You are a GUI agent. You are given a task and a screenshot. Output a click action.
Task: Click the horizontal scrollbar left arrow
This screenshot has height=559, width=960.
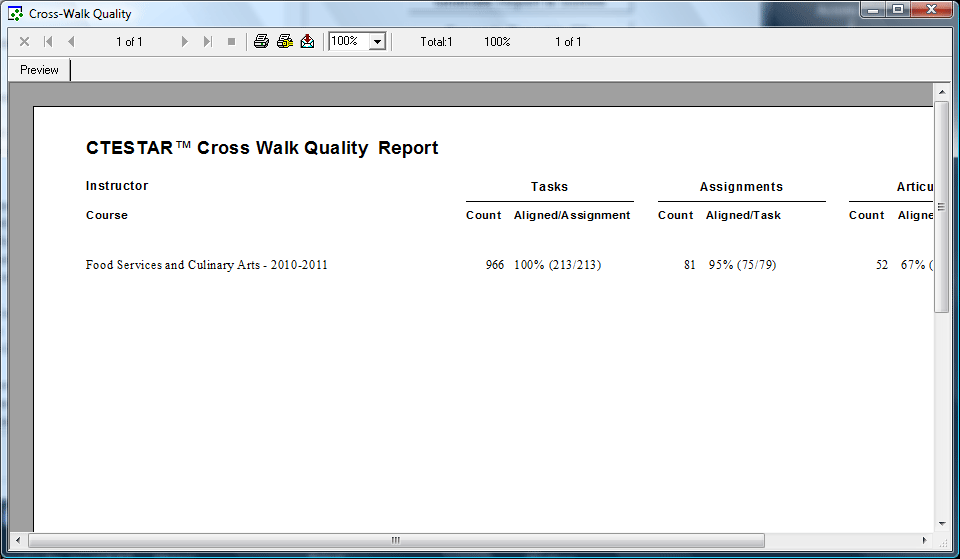[x=18, y=540]
